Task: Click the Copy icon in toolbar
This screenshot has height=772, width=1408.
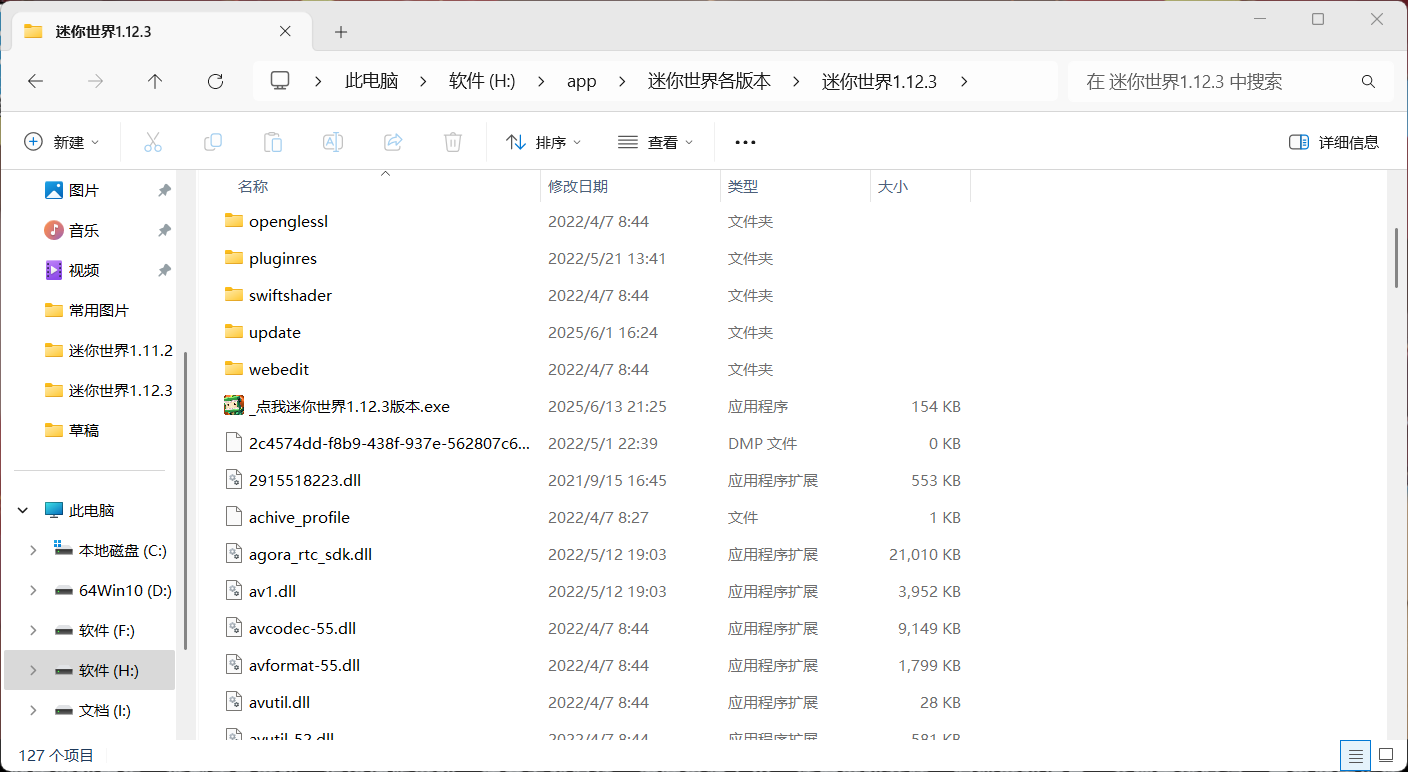Action: pos(213,142)
